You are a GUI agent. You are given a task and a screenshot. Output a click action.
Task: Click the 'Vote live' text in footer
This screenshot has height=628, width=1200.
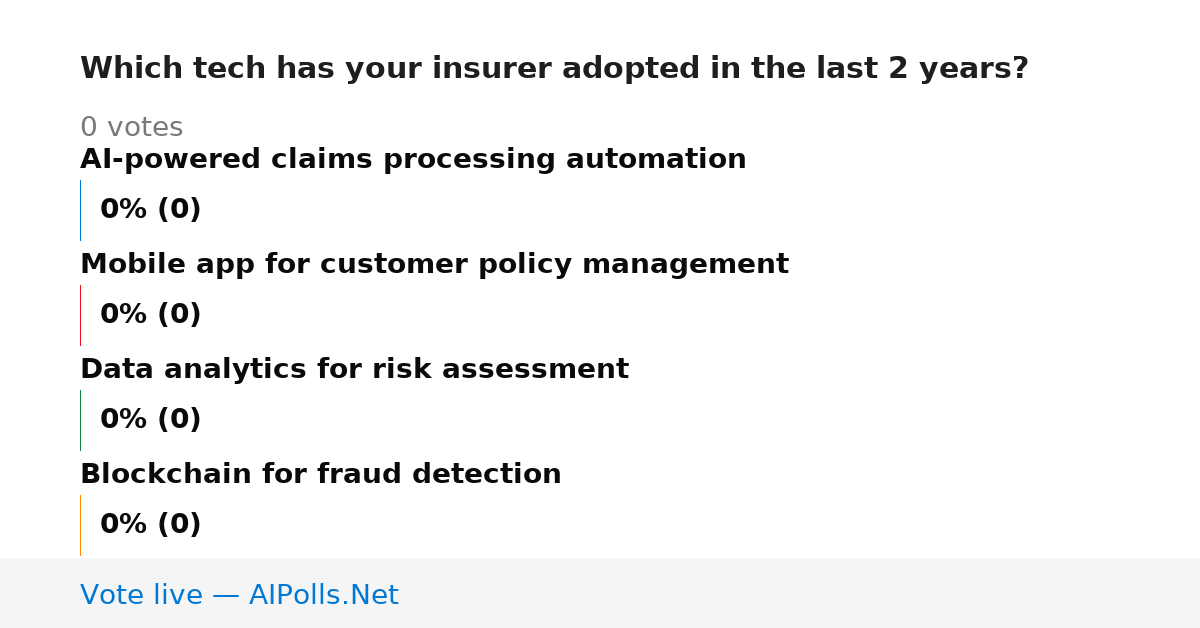point(141,596)
